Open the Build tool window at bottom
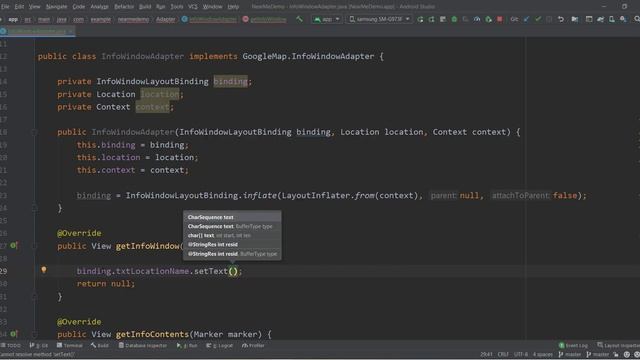640x360 pixels. 100,345
